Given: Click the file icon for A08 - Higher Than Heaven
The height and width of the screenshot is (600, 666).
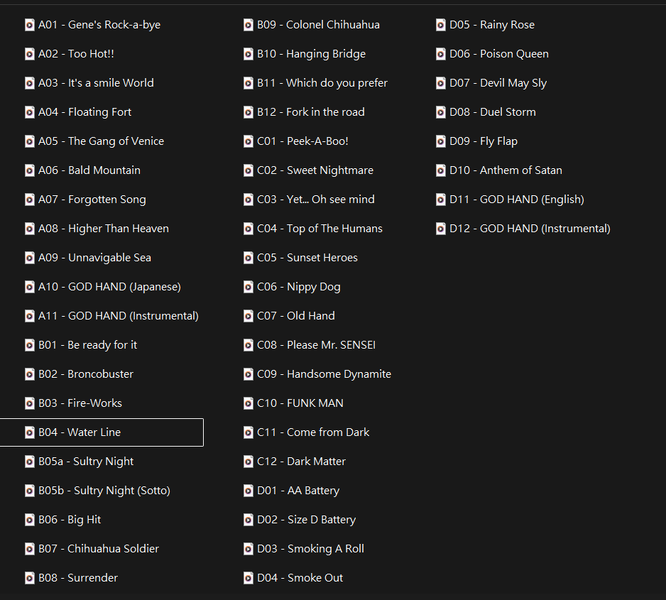Looking at the screenshot, I should tap(29, 229).
